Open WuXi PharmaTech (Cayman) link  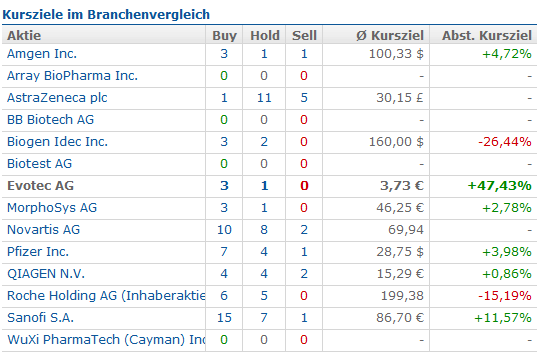[106, 340]
